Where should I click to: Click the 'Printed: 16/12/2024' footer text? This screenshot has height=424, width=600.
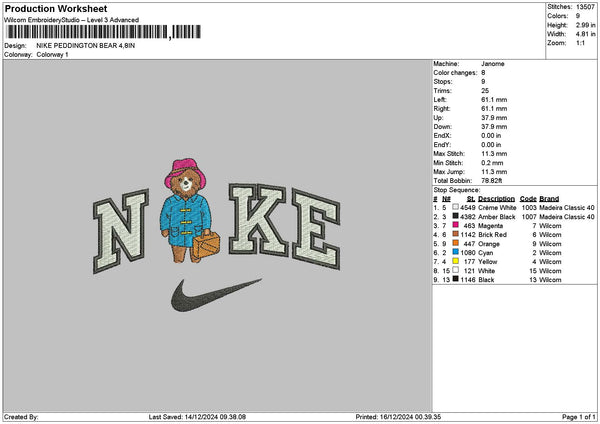[398, 417]
